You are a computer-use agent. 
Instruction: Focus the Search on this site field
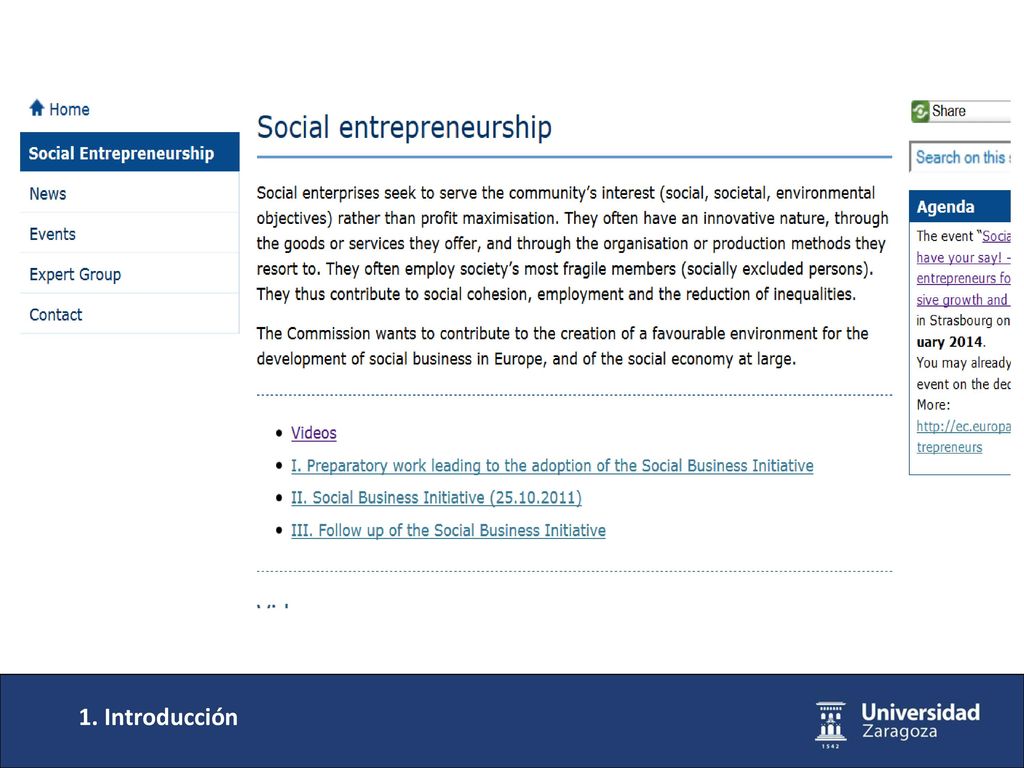pos(961,157)
